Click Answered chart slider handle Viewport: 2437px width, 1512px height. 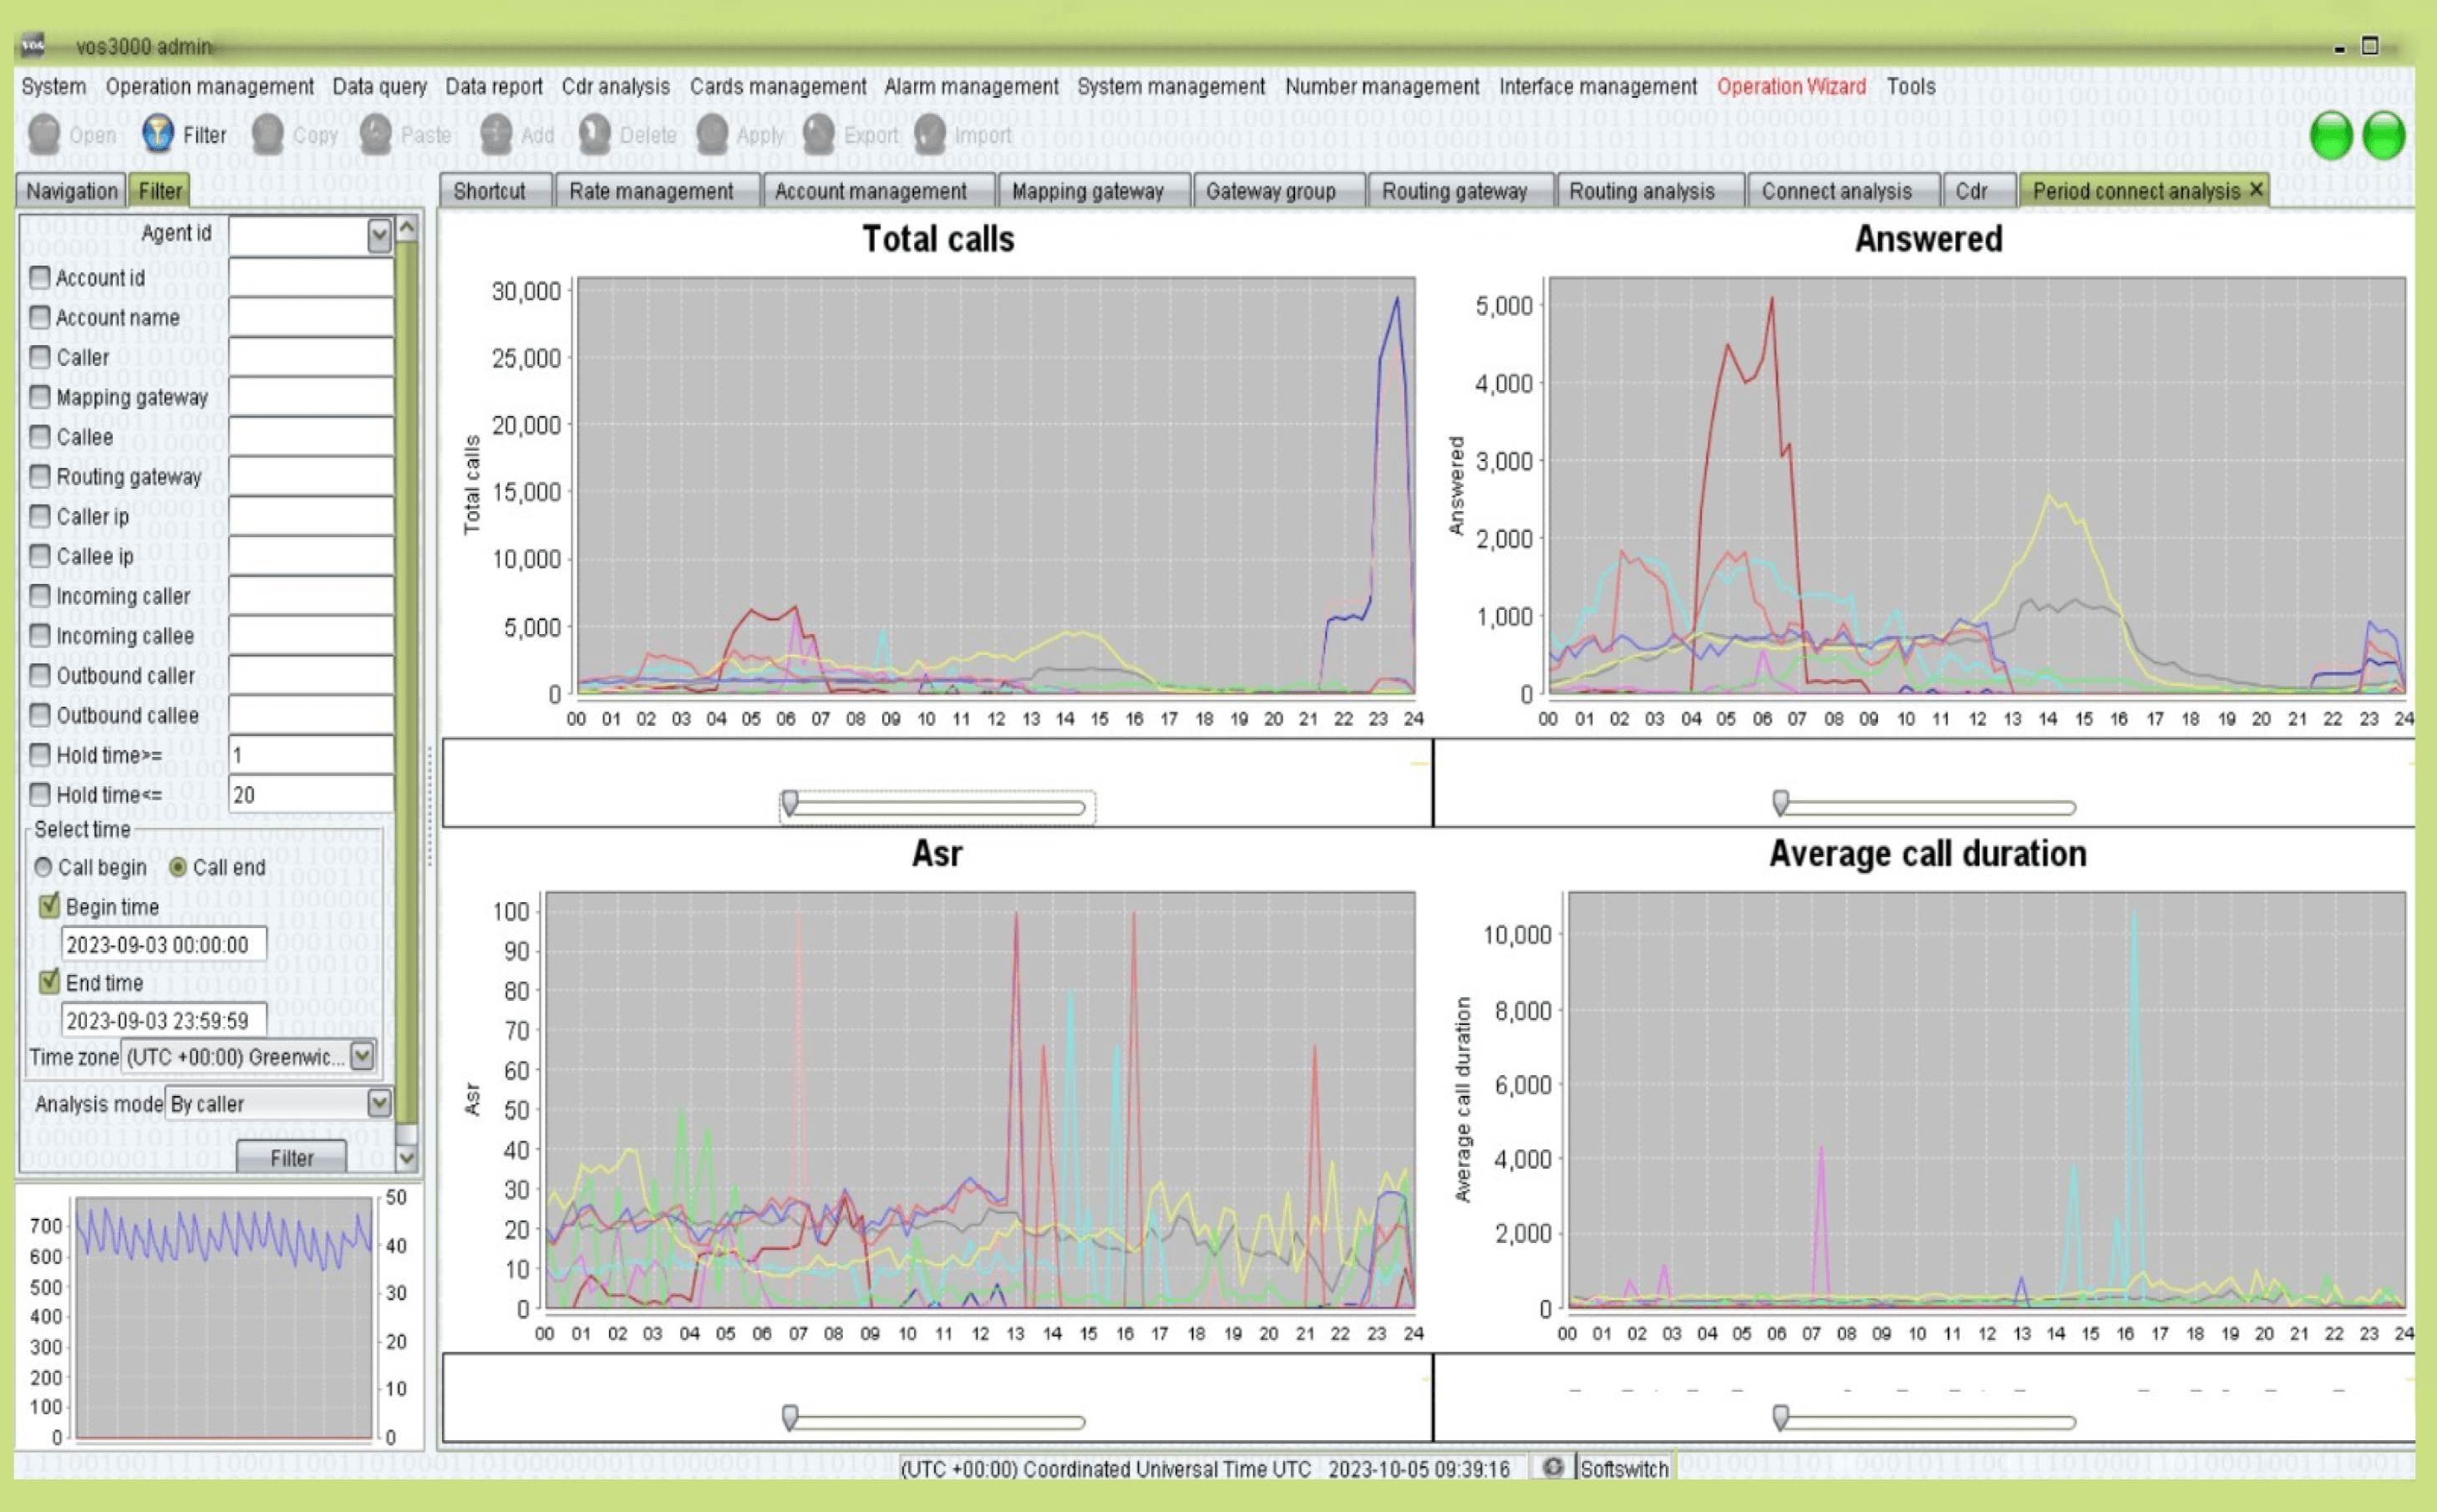pyautogui.click(x=1780, y=803)
